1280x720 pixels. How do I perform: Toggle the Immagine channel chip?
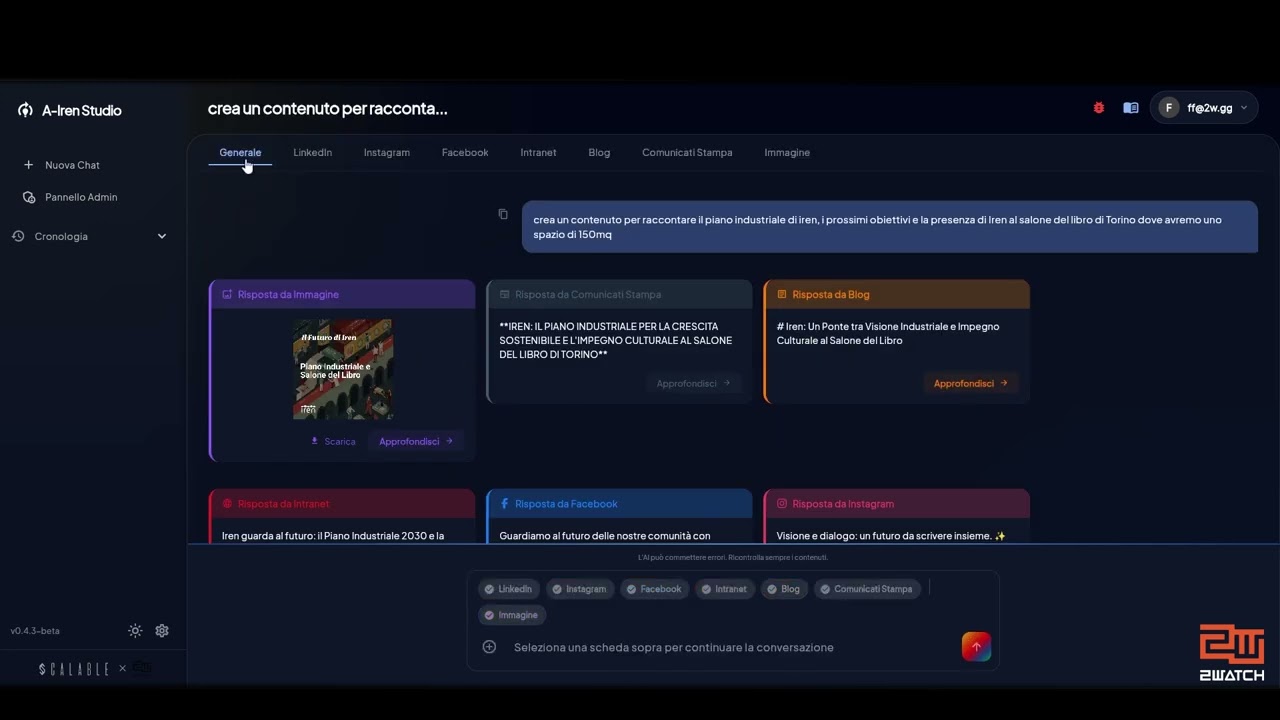click(511, 615)
